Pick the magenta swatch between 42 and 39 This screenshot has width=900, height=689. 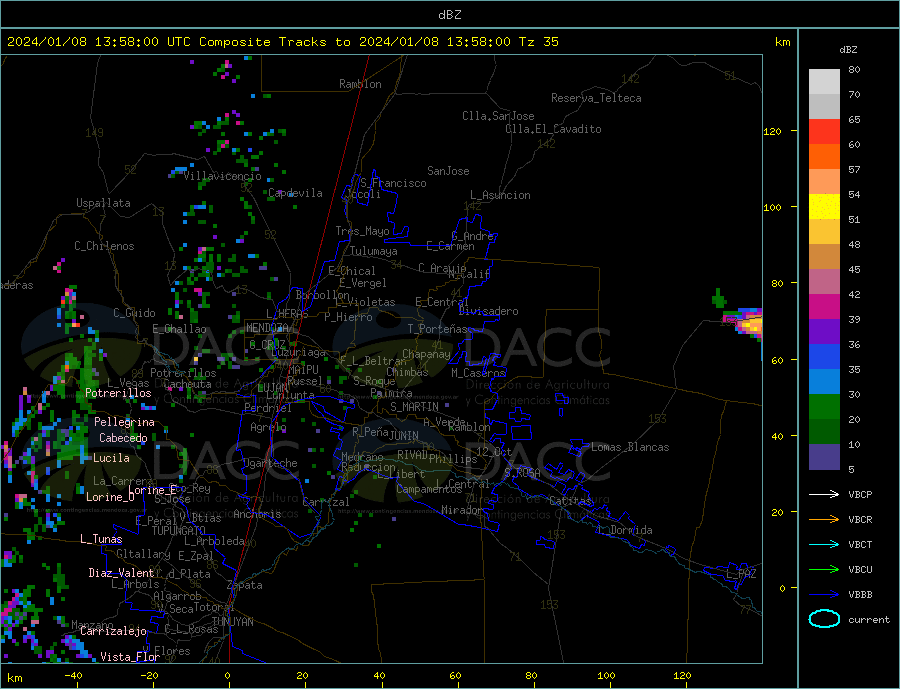pyautogui.click(x=824, y=307)
